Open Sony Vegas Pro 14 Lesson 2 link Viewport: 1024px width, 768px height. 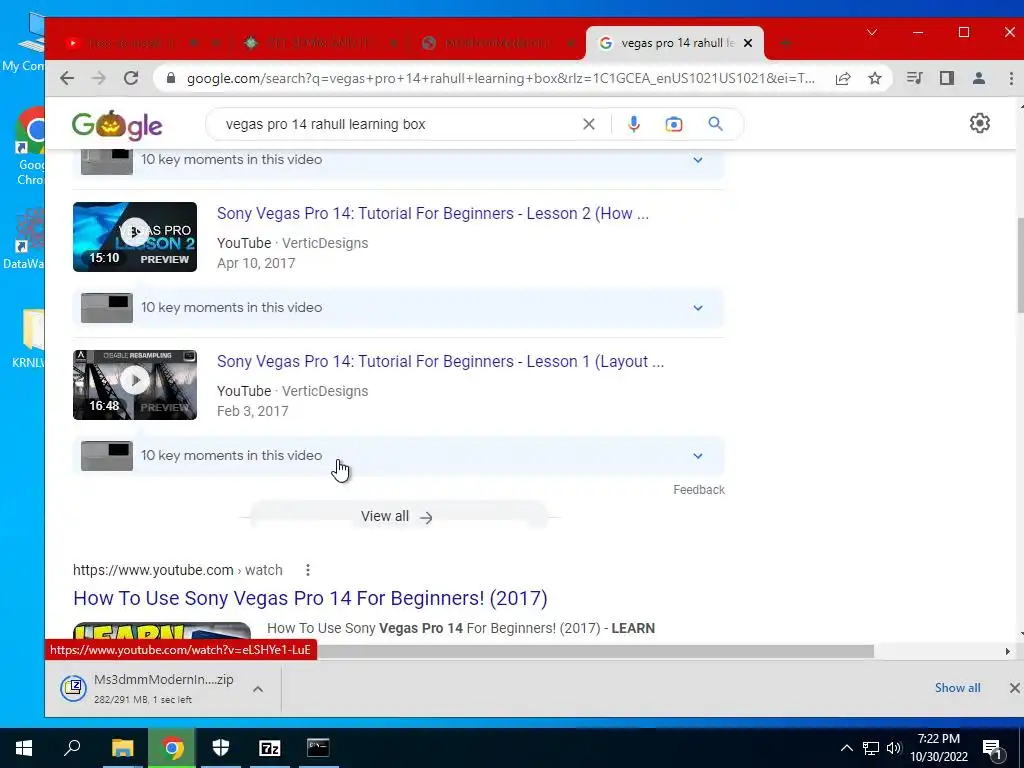click(432, 214)
